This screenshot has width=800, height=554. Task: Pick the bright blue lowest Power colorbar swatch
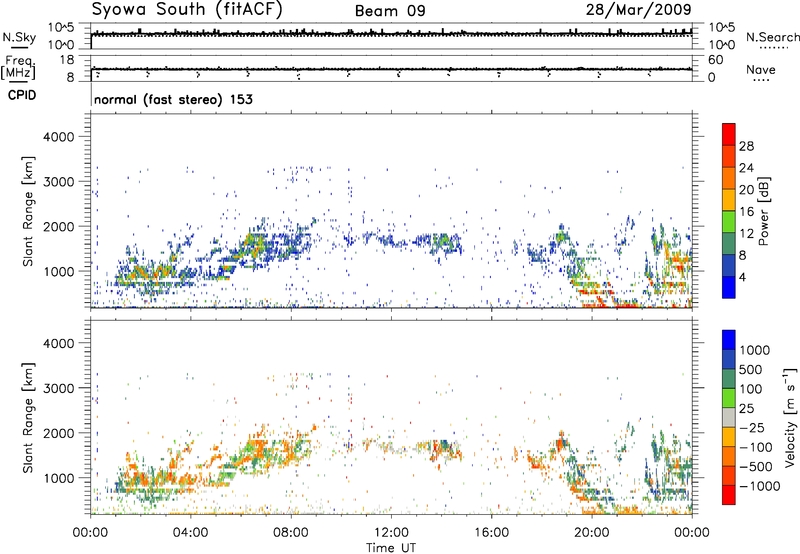click(729, 287)
